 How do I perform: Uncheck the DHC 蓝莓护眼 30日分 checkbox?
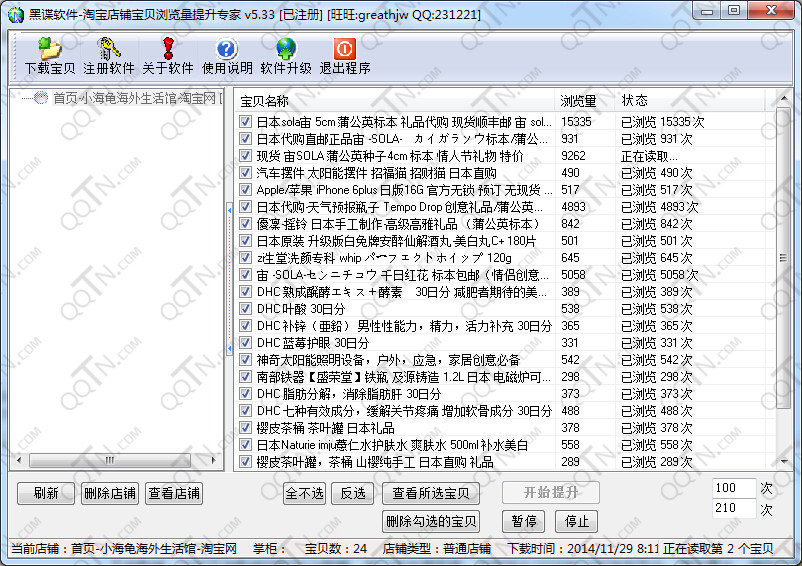tap(245, 343)
